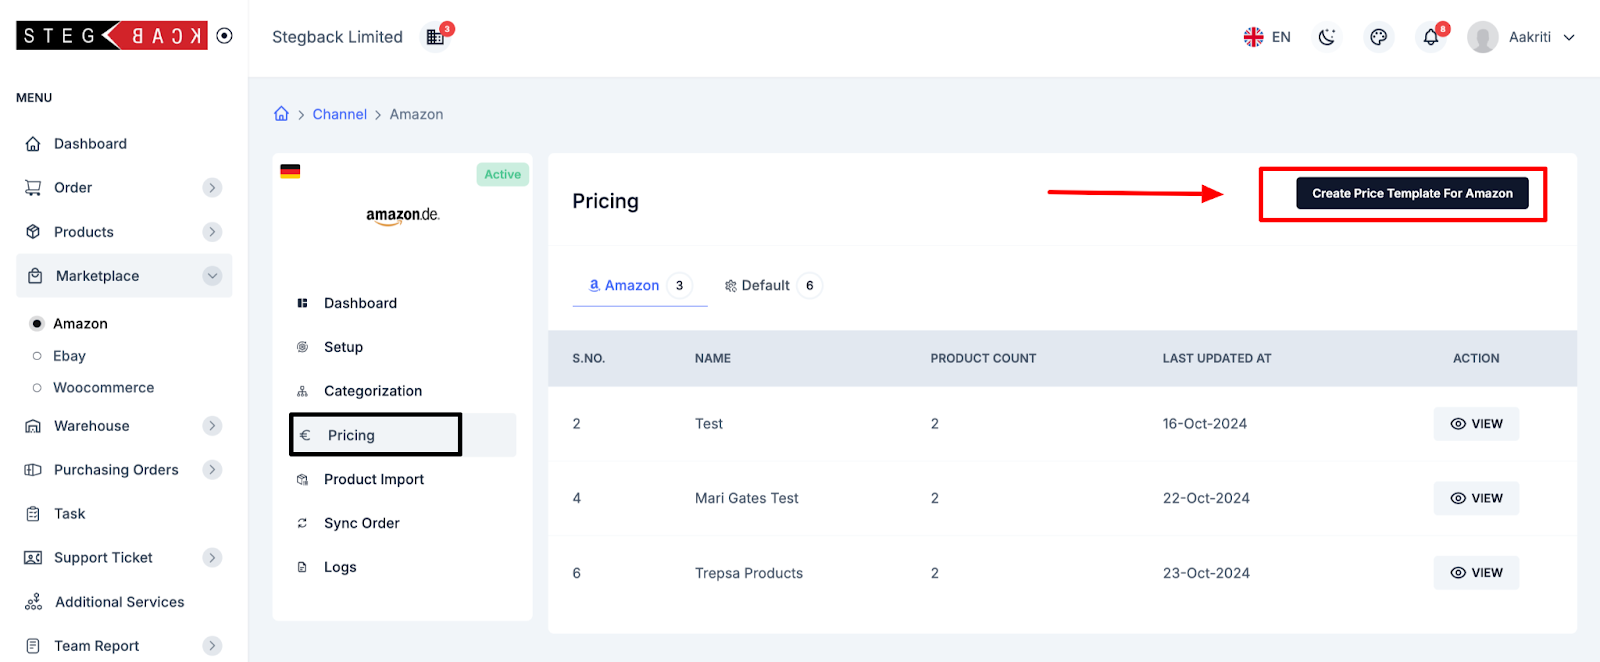The image size is (1600, 662).
Task: Click the 'Trepsa Products' name cell
Action: [x=749, y=573]
